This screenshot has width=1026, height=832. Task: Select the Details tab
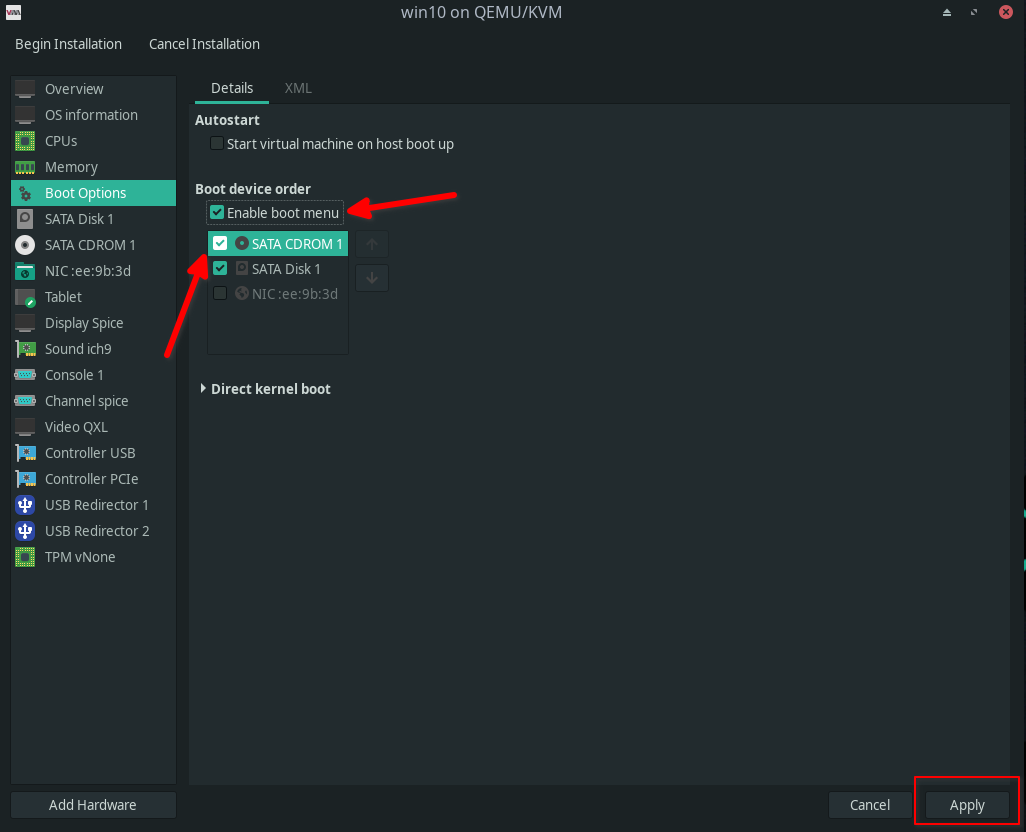(232, 88)
